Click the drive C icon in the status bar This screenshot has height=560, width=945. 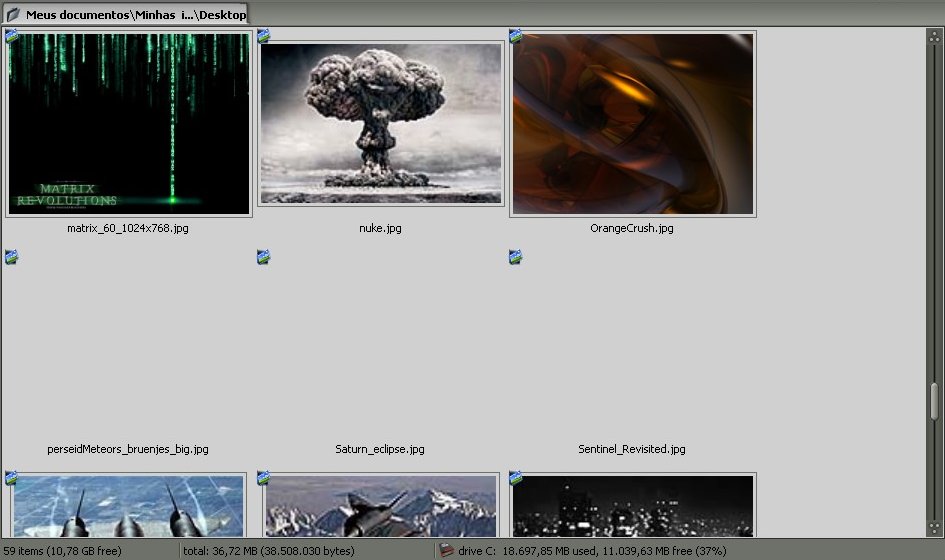pyautogui.click(x=447, y=550)
